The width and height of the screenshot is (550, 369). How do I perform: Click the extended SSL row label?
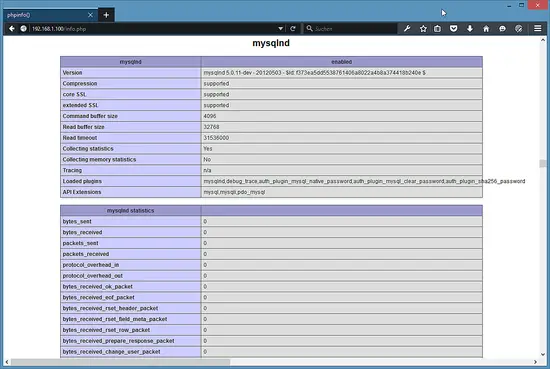[80, 105]
